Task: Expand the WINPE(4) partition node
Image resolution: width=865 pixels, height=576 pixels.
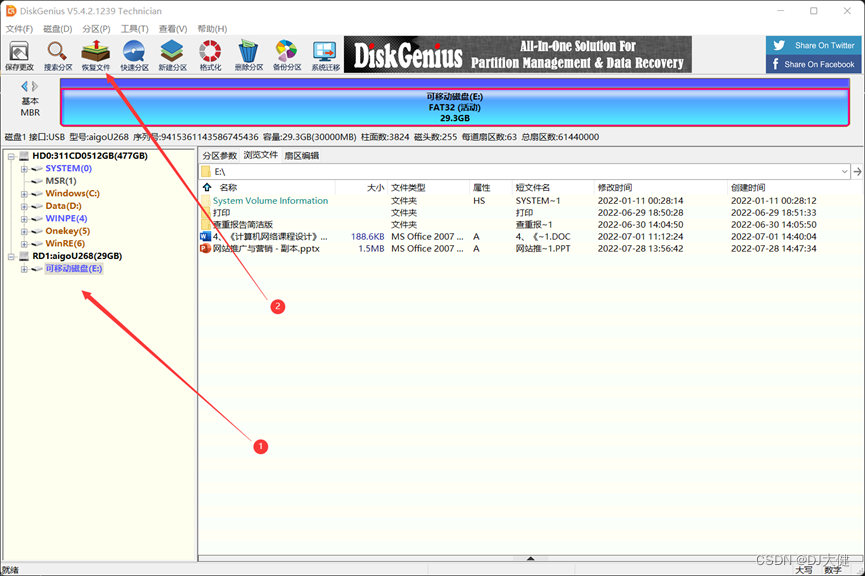Action: 24,219
